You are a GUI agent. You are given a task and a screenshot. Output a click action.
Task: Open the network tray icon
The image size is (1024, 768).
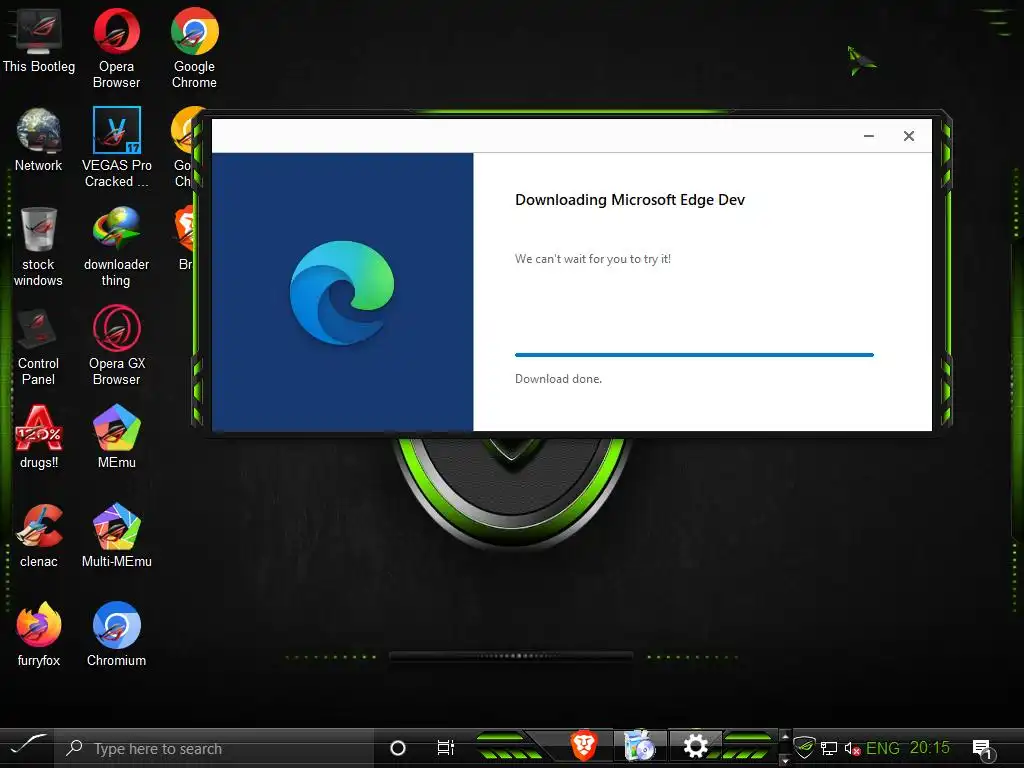pos(829,748)
